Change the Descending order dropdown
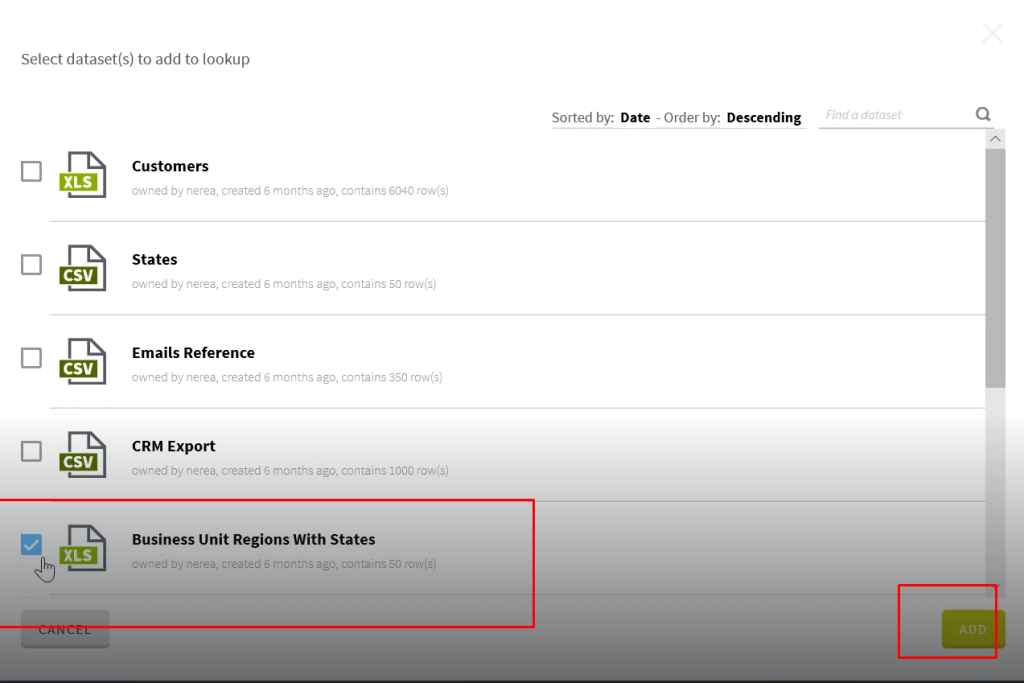The image size is (1024, 683). click(763, 118)
